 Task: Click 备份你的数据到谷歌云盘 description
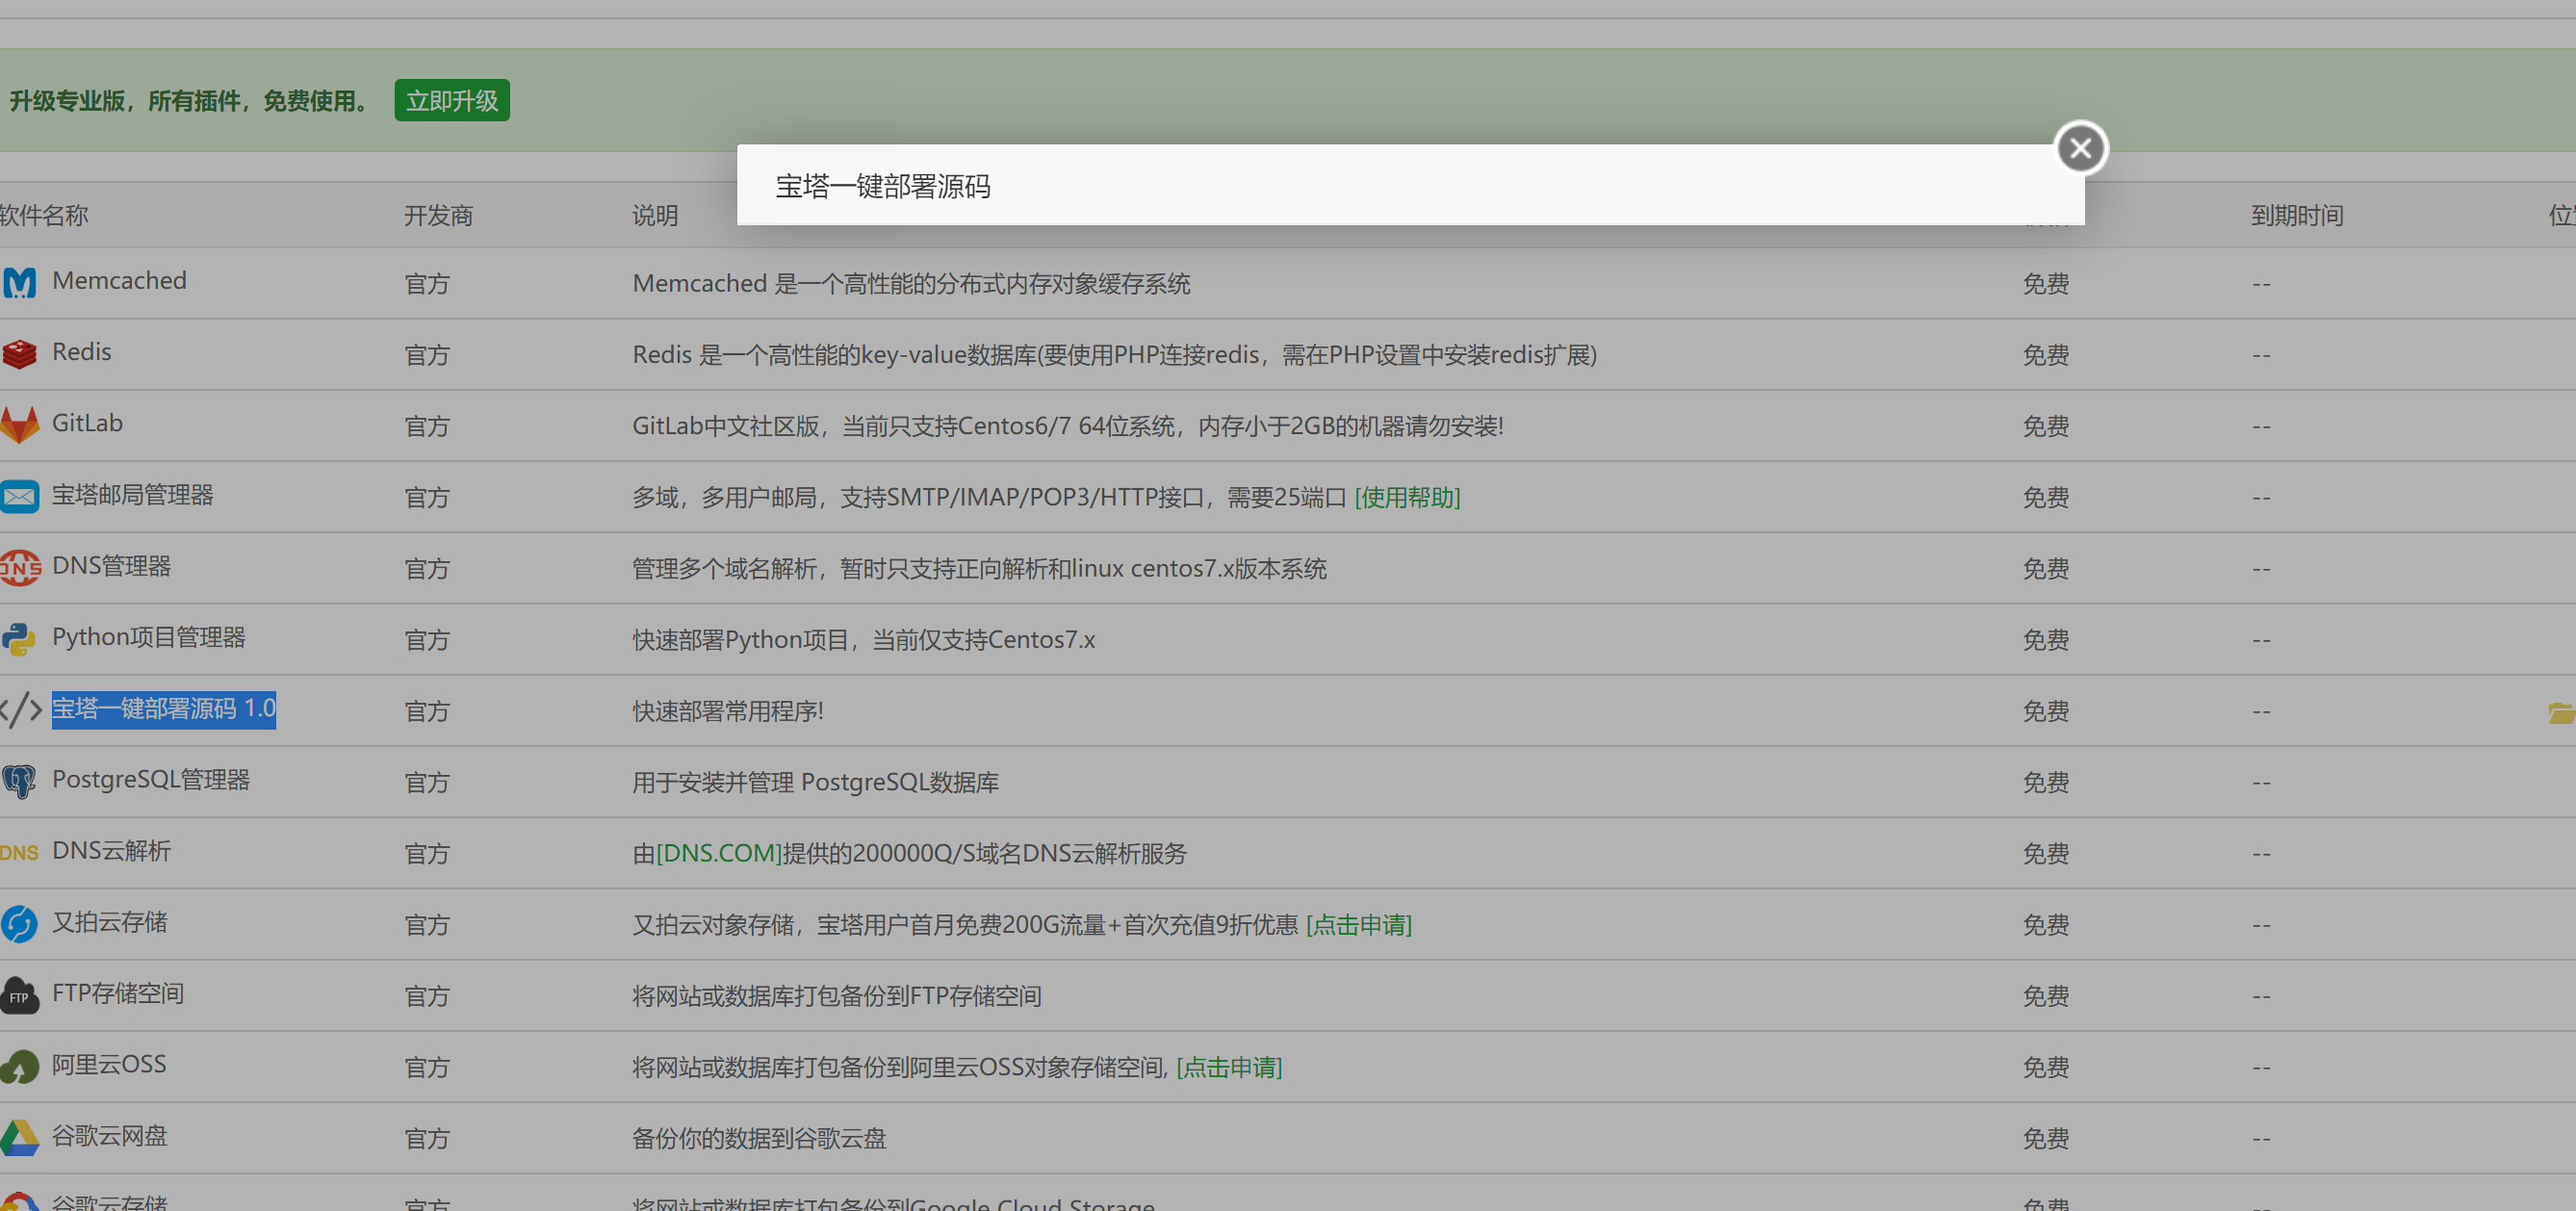[759, 1138]
